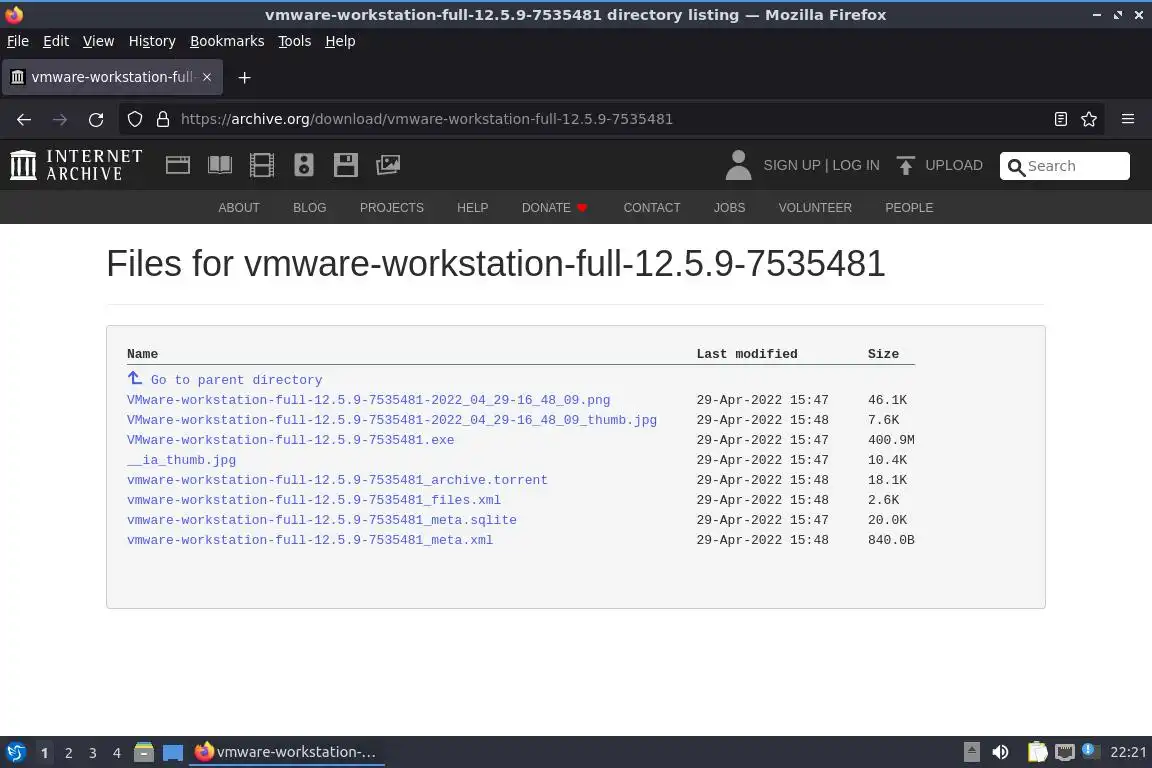Click SIGN UP | LOG IN link

click(821, 165)
